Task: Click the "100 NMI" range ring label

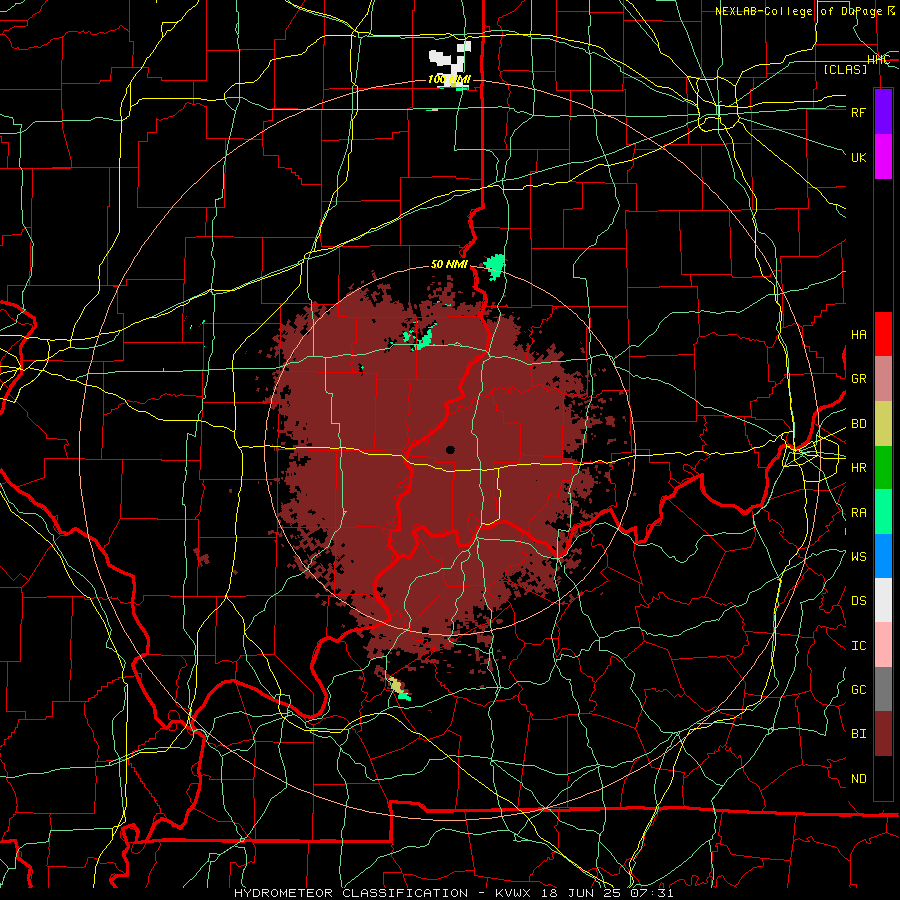Action: pyautogui.click(x=449, y=79)
